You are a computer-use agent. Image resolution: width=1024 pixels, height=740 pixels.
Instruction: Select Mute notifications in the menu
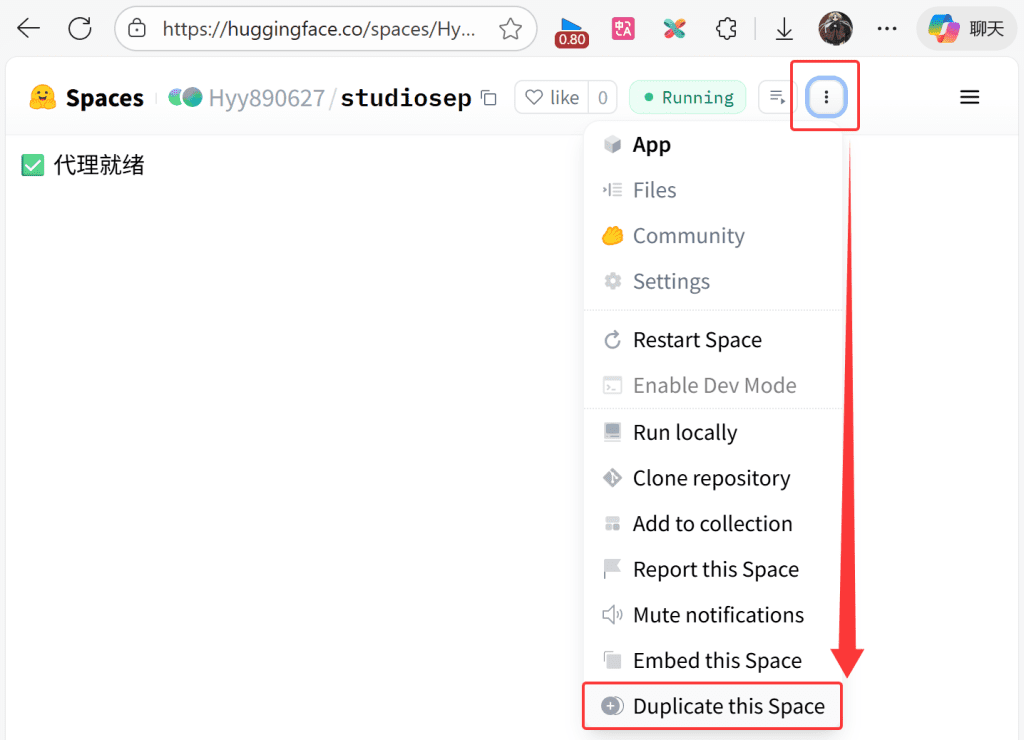717,615
